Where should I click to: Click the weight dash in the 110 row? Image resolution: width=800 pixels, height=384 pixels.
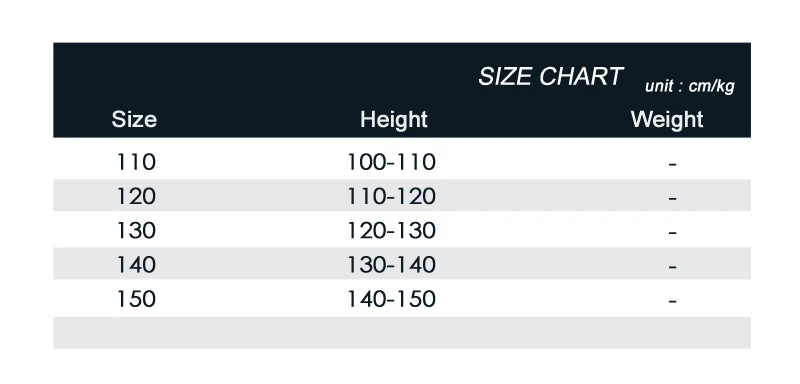[x=672, y=164]
